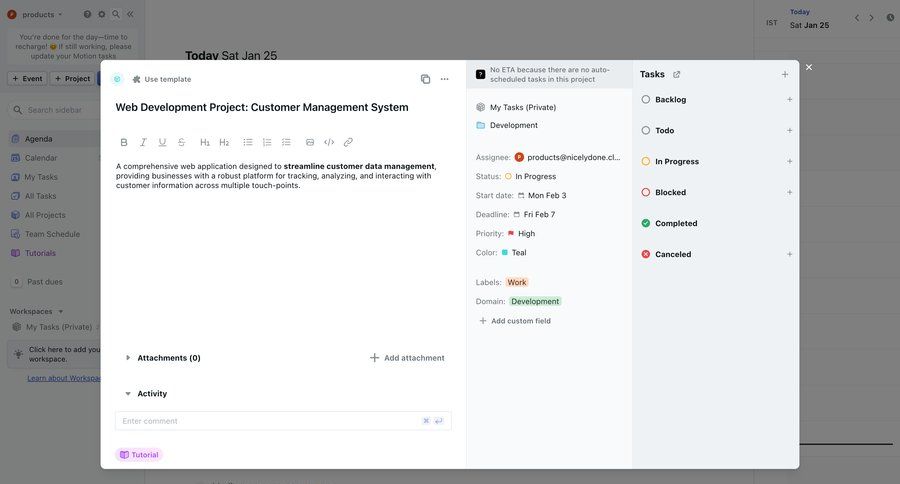Screen dimensions: 900x484
Task: Select the Todo status circle
Action: (x=646, y=130)
